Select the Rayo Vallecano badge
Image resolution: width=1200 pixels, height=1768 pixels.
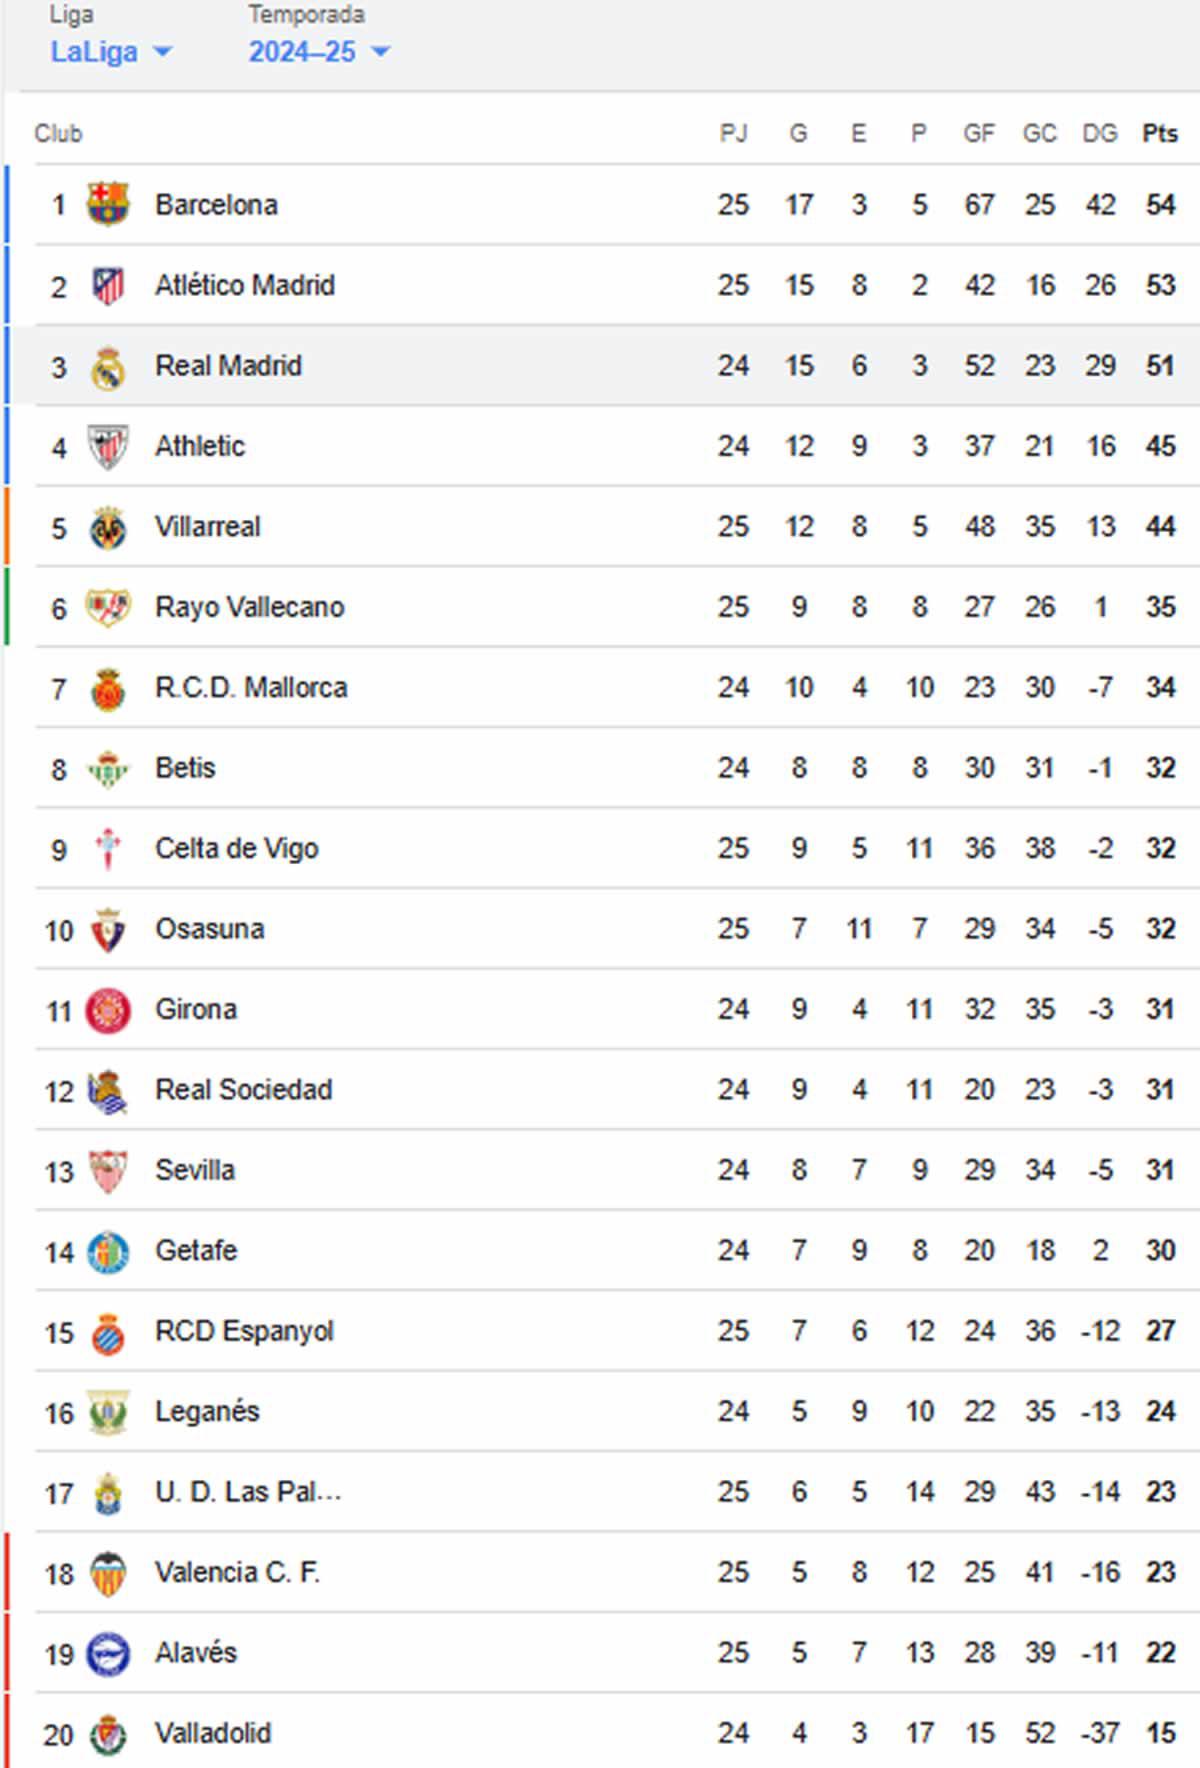point(110,606)
